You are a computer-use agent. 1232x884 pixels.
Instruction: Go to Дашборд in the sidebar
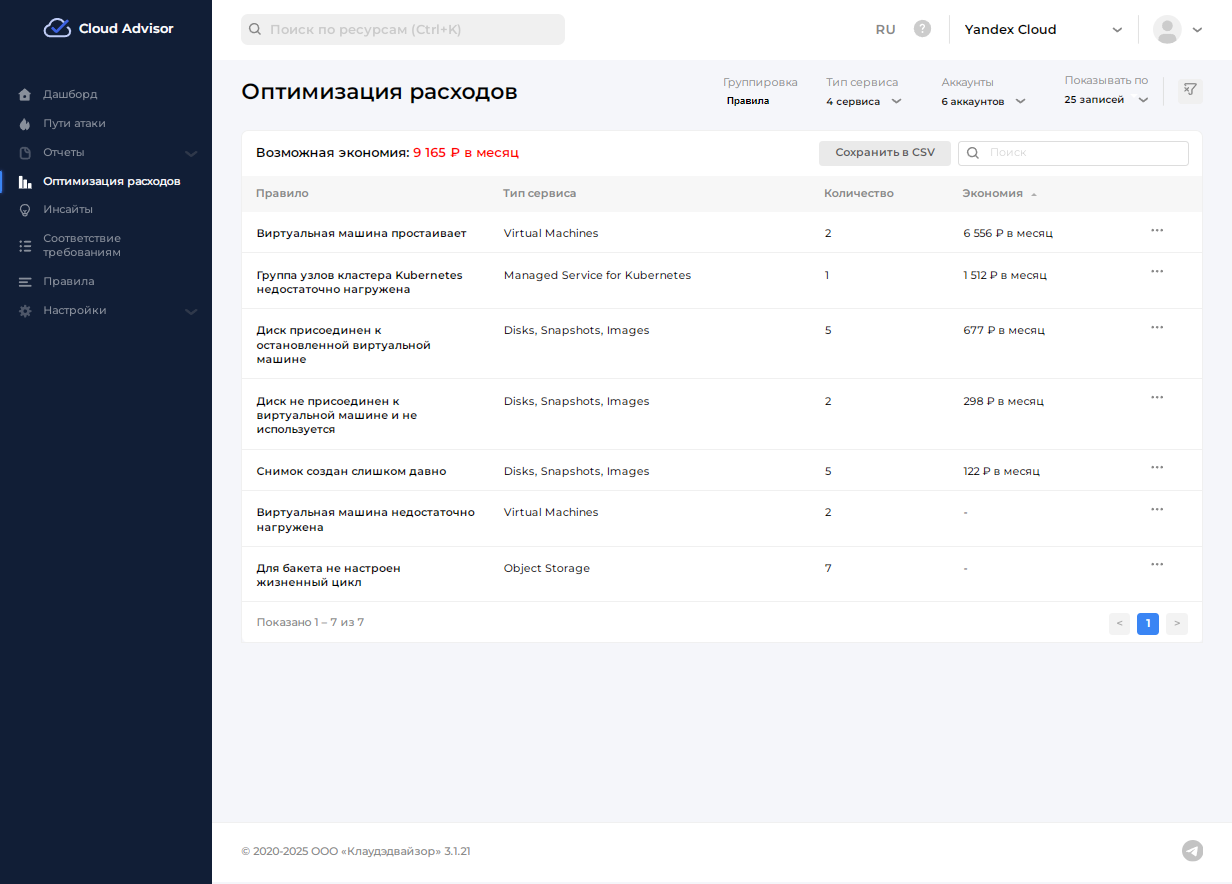pos(70,94)
